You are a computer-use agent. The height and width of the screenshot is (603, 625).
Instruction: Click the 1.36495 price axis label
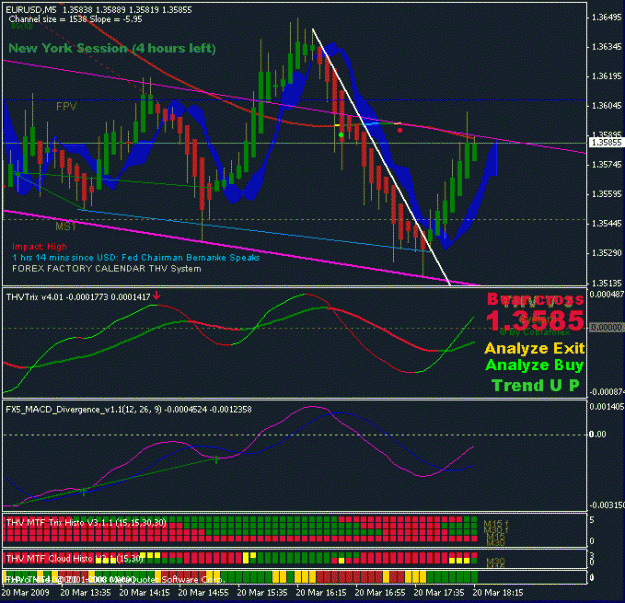tap(607, 17)
